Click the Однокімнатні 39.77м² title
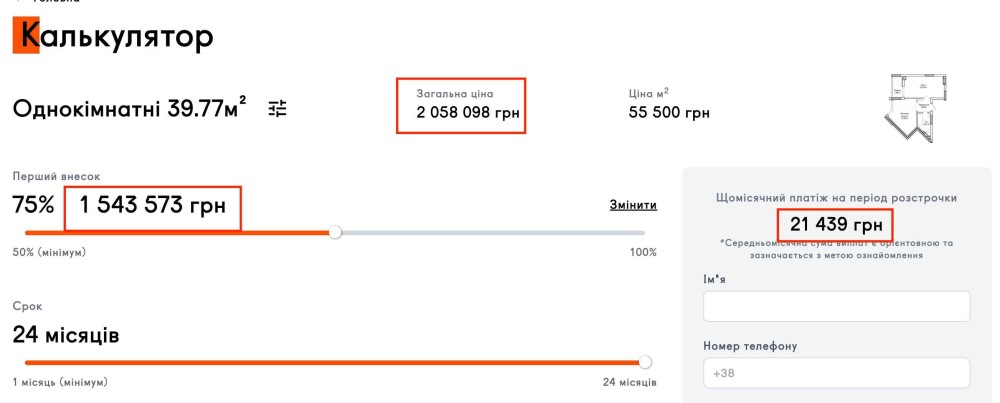1000x403 pixels. pos(130,109)
